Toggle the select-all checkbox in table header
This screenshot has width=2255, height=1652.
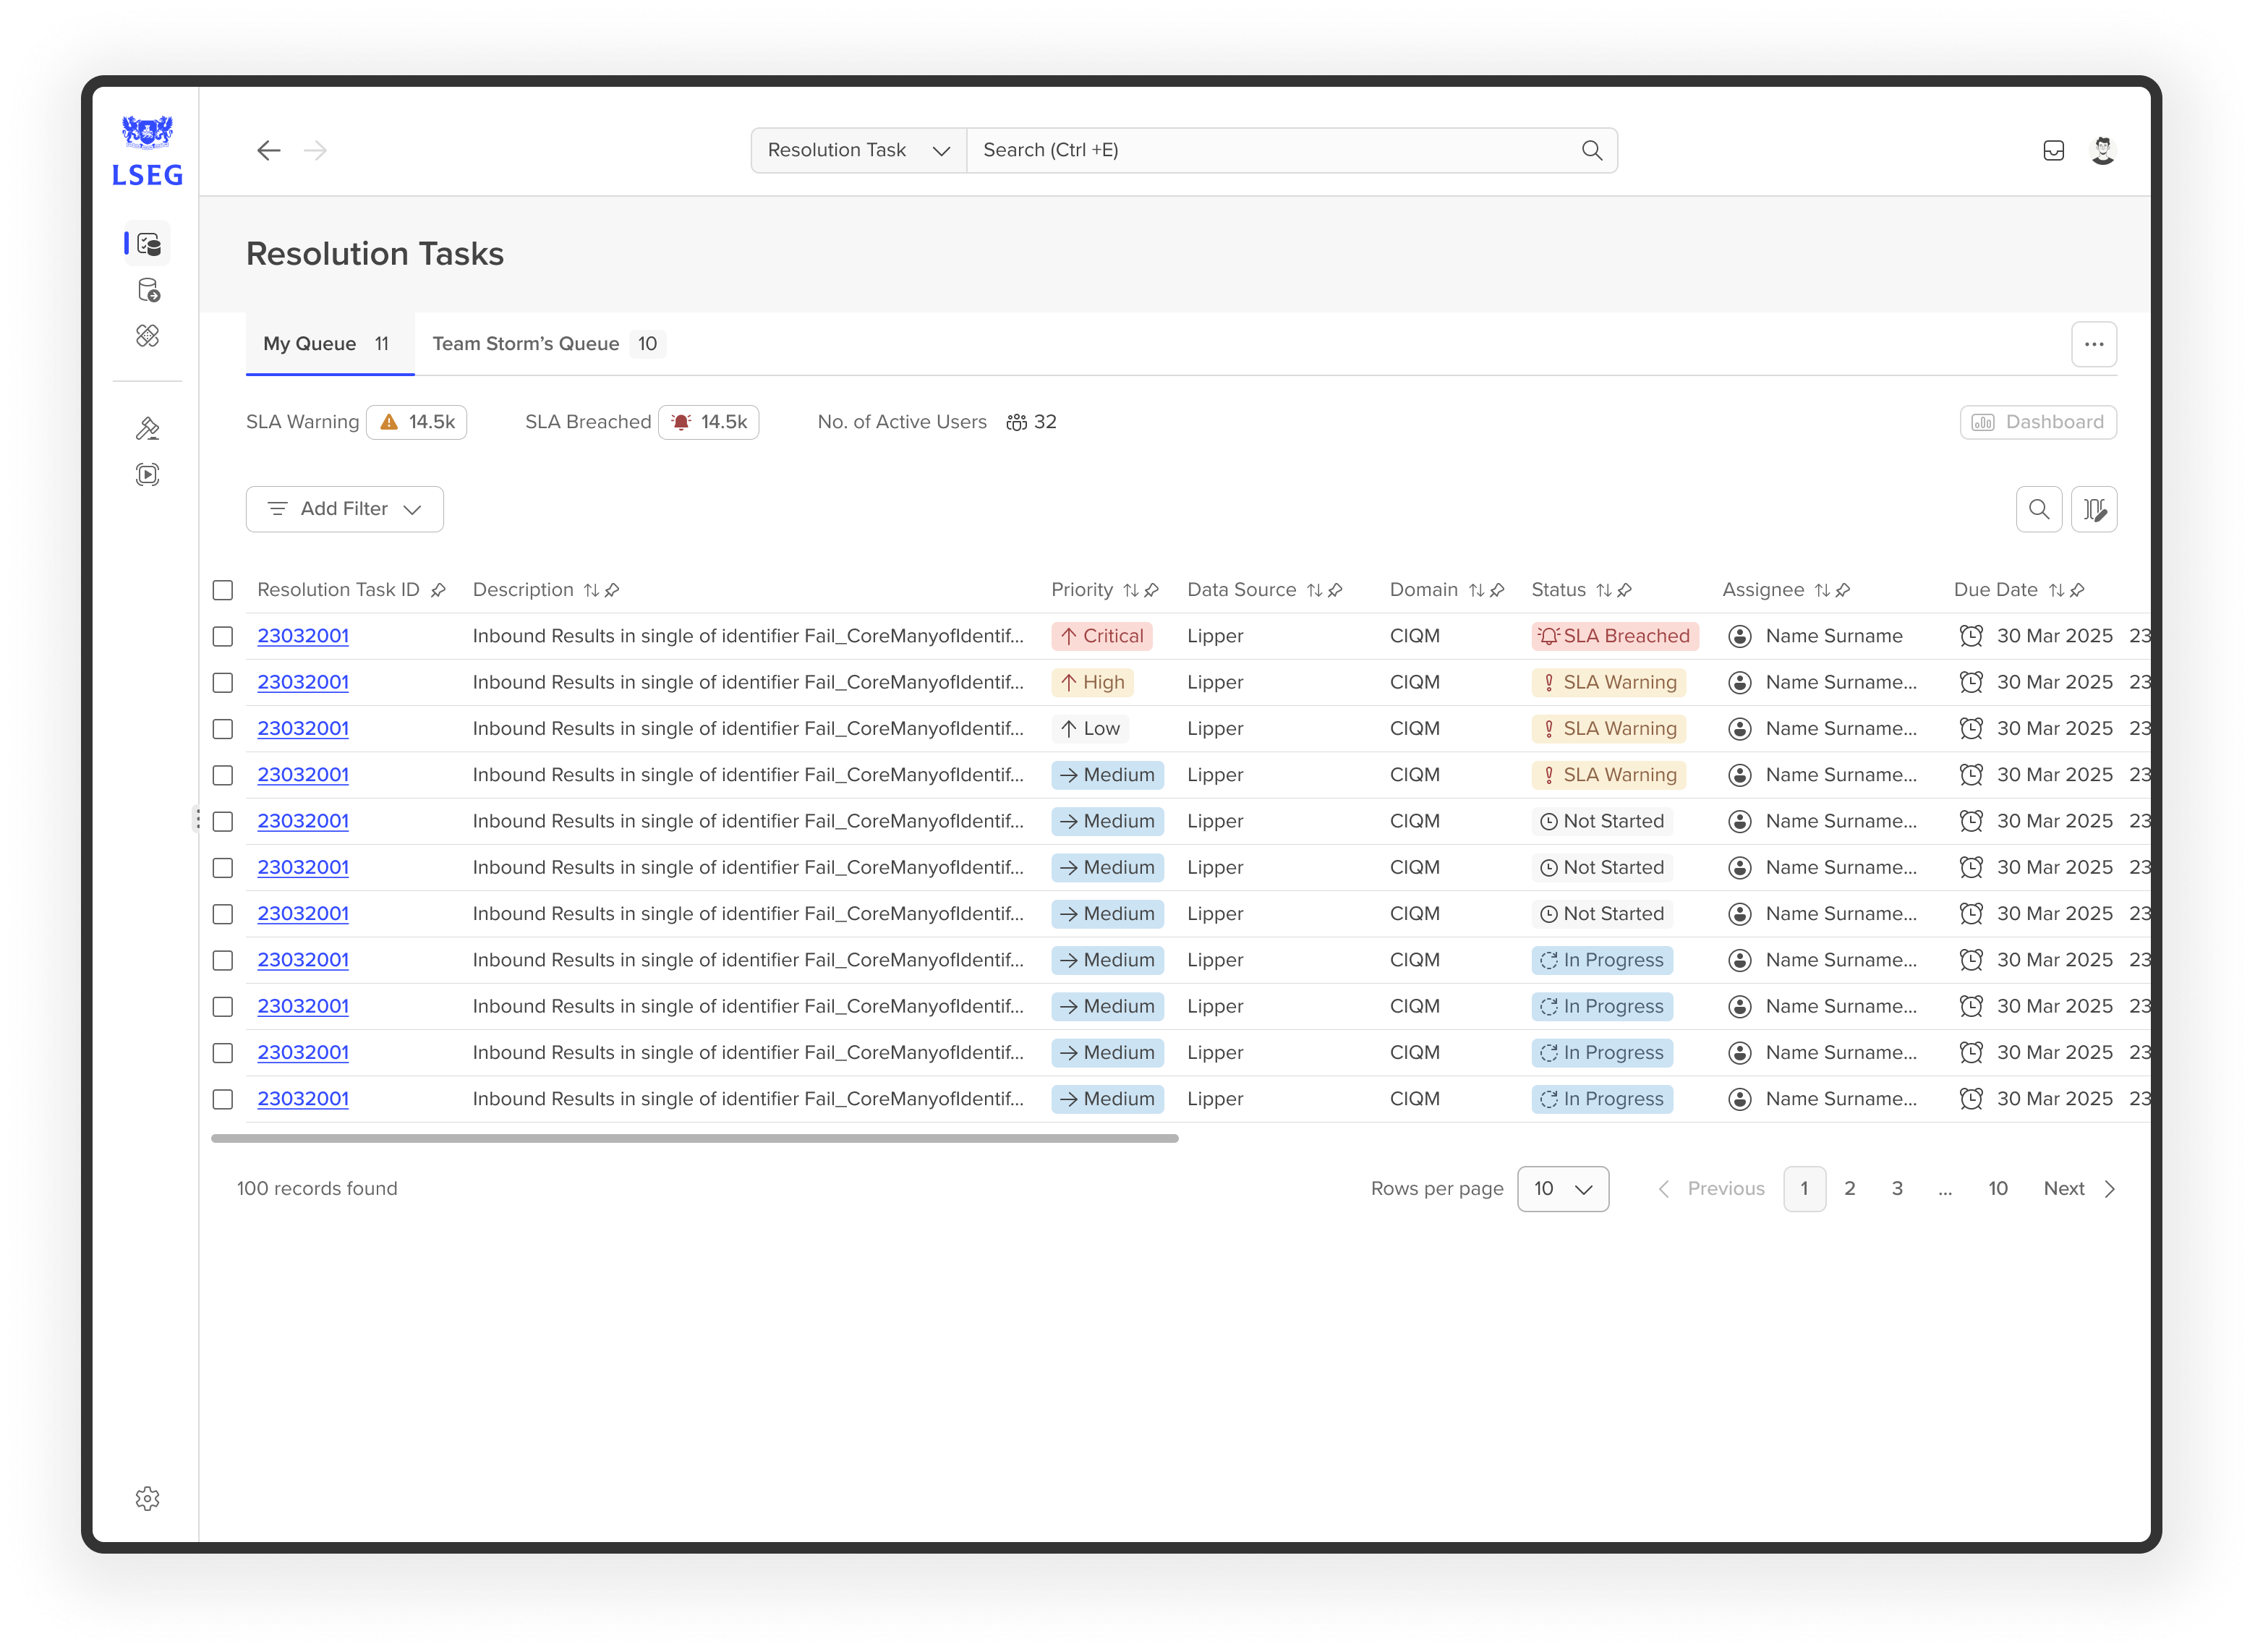(223, 590)
